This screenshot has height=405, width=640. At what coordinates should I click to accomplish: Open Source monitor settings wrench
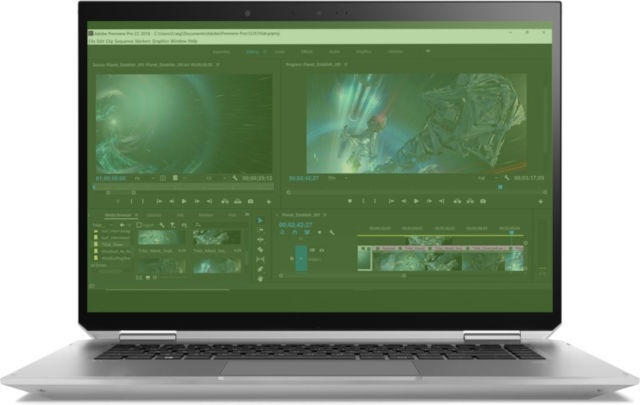235,178
